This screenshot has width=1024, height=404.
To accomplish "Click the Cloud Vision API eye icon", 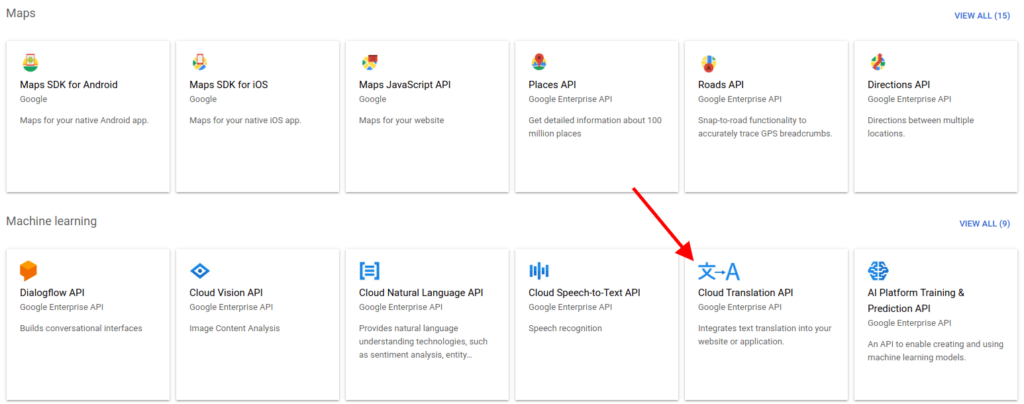I will pyautogui.click(x=199, y=271).
